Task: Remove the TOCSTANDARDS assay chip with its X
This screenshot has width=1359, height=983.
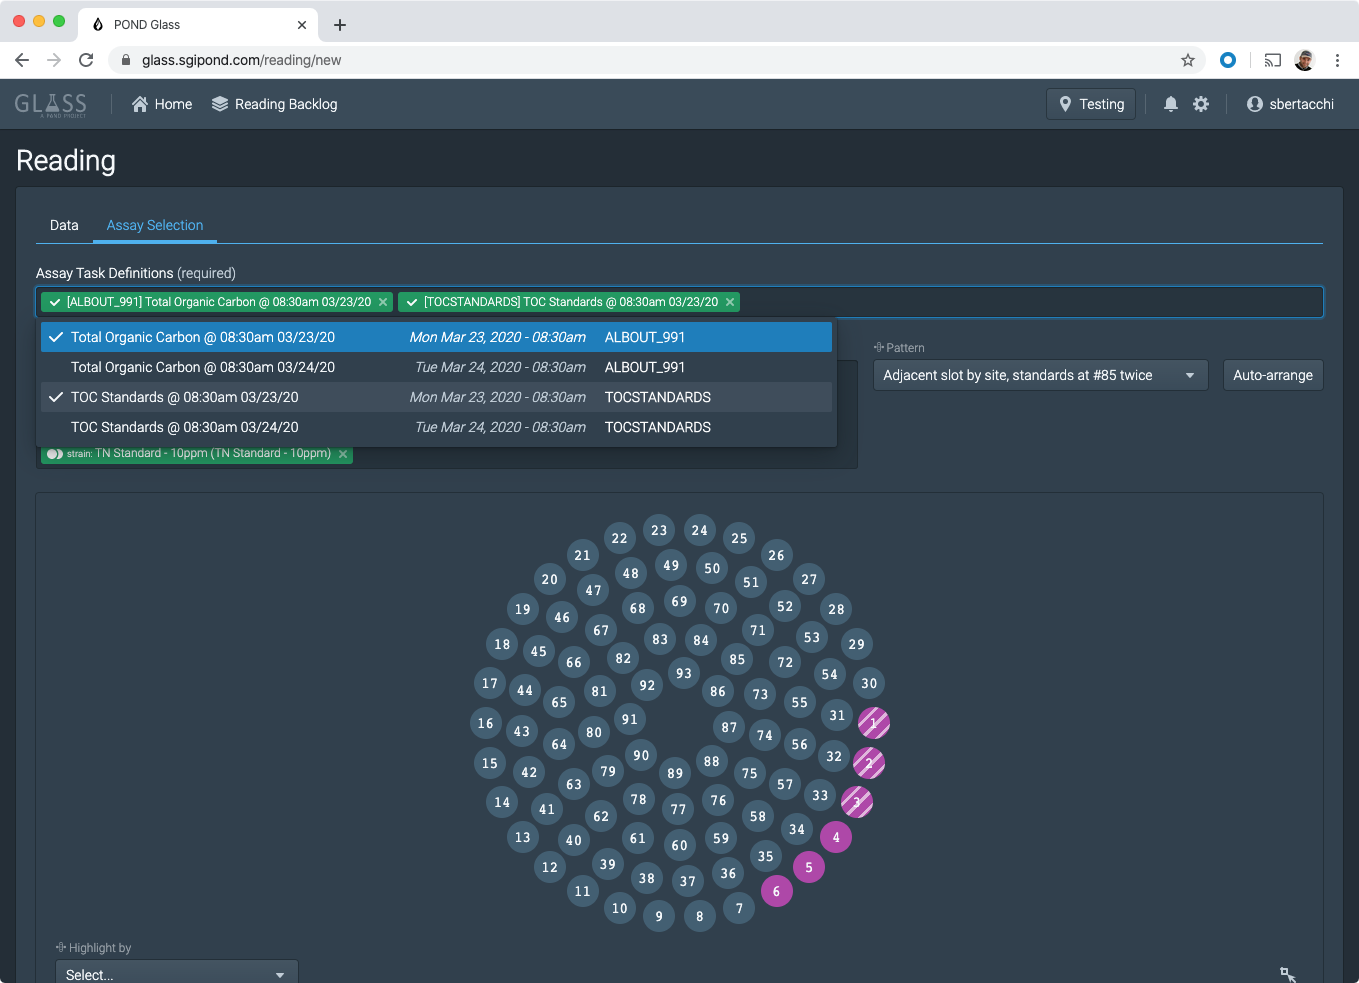Action: 730,301
